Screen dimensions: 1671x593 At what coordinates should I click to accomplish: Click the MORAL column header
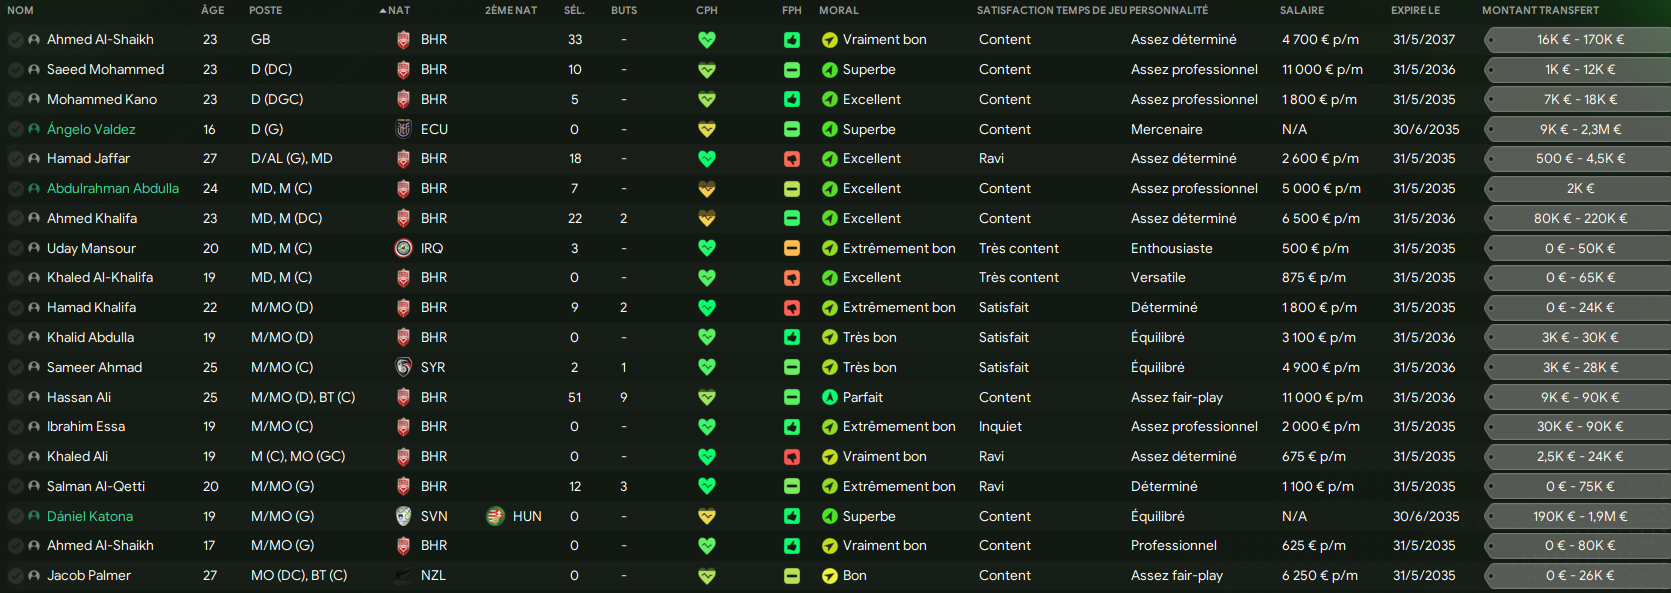coord(838,10)
